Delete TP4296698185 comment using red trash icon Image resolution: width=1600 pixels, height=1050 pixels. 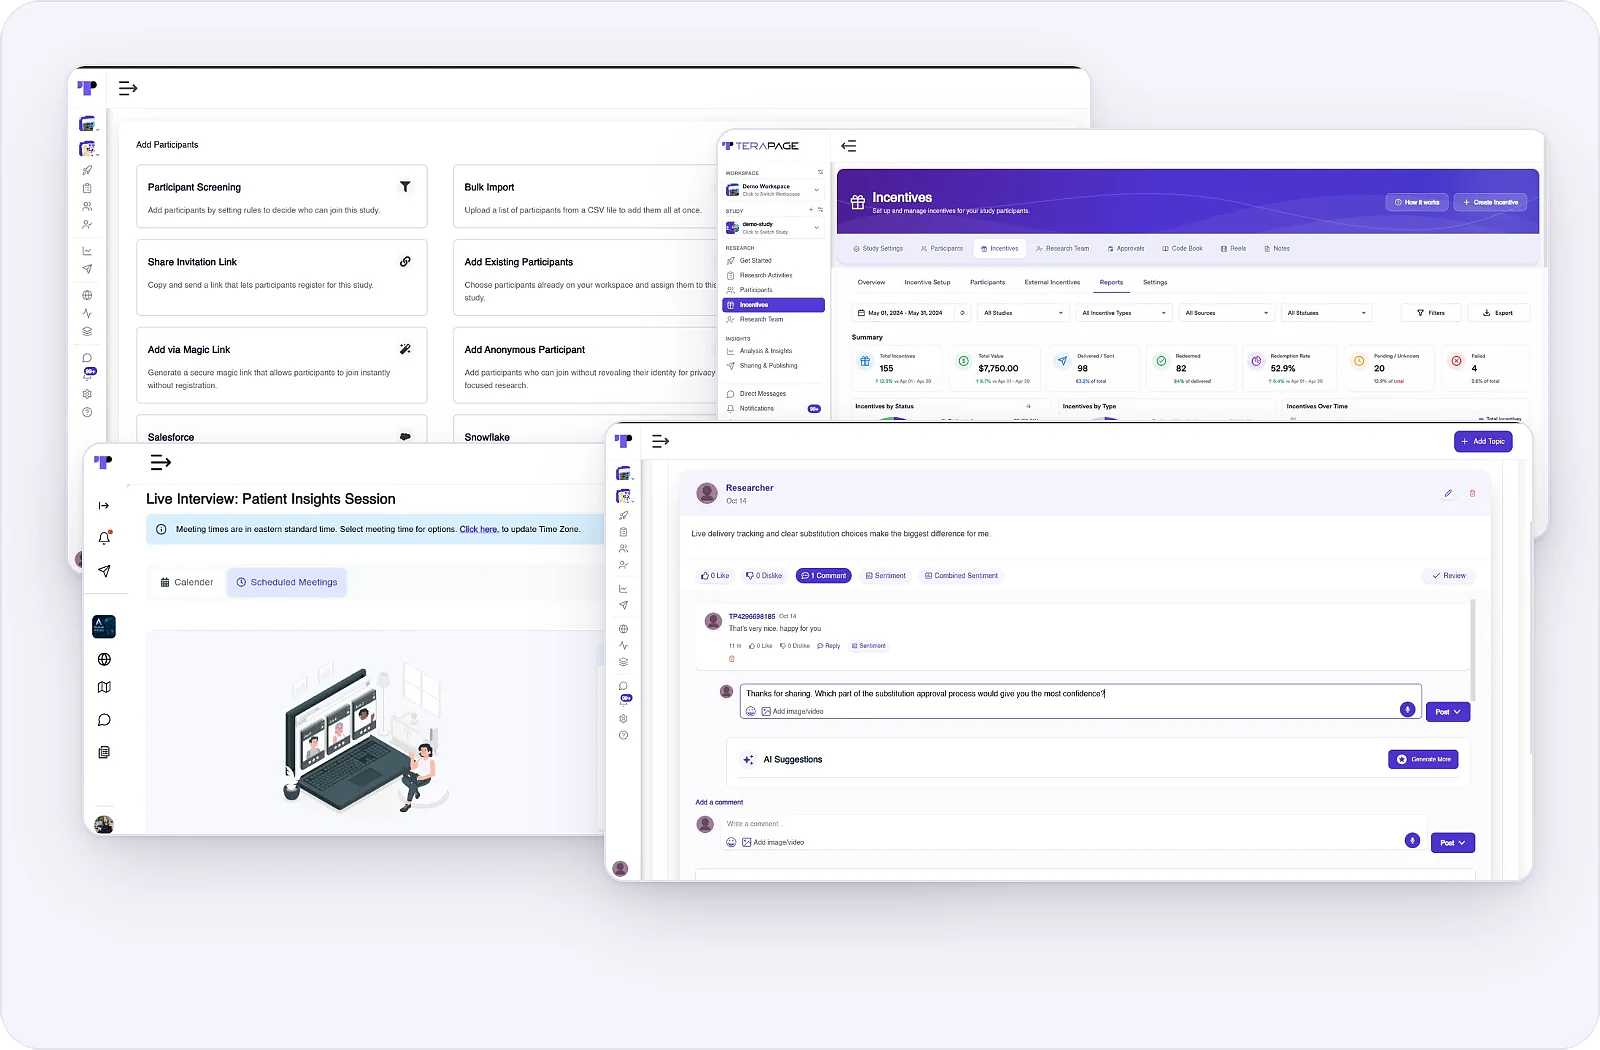coord(731,659)
